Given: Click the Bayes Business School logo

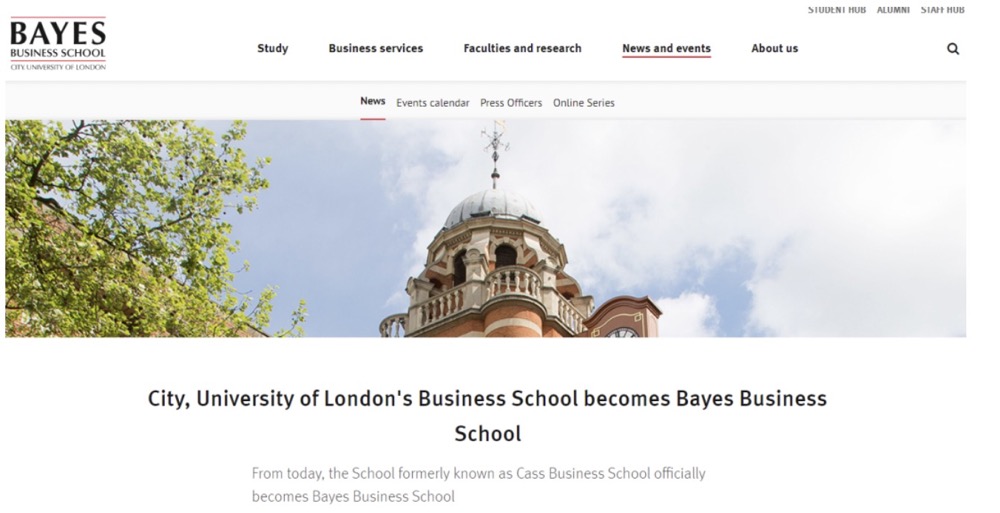Looking at the screenshot, I should [x=58, y=43].
